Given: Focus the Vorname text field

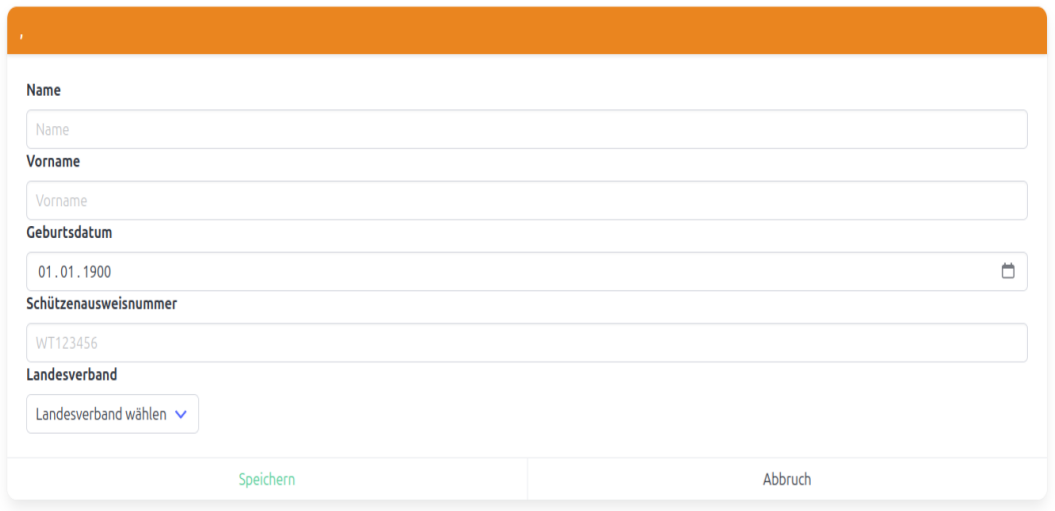Looking at the screenshot, I should (x=526, y=200).
